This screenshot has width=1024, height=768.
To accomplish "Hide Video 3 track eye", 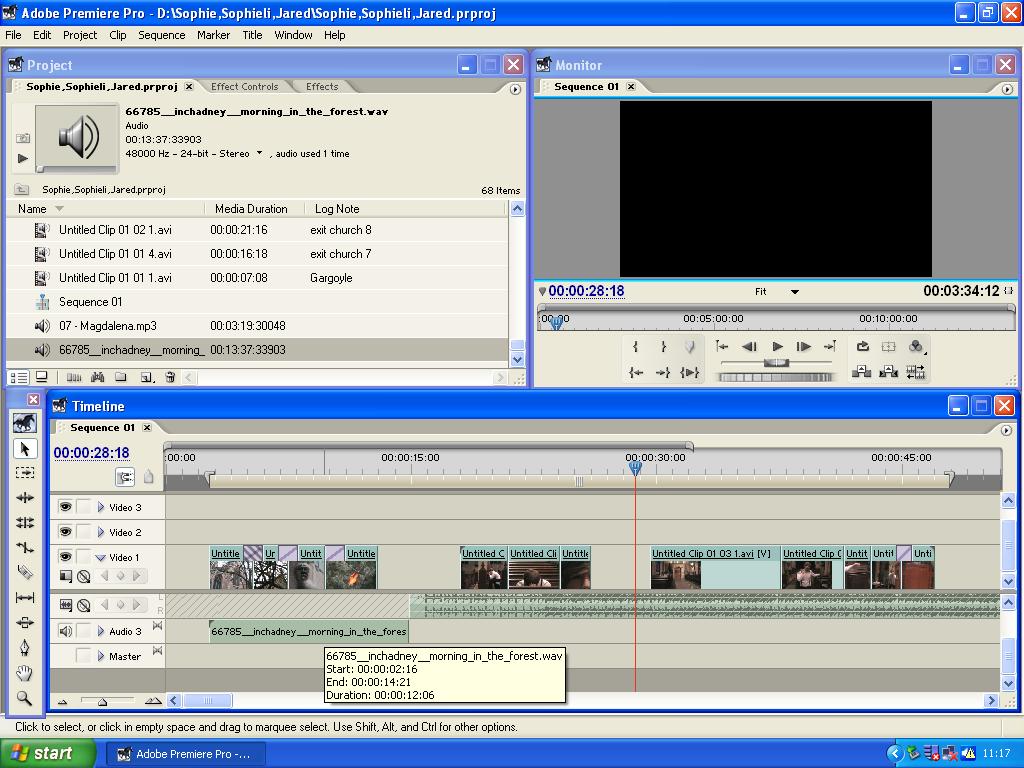I will 65,507.
